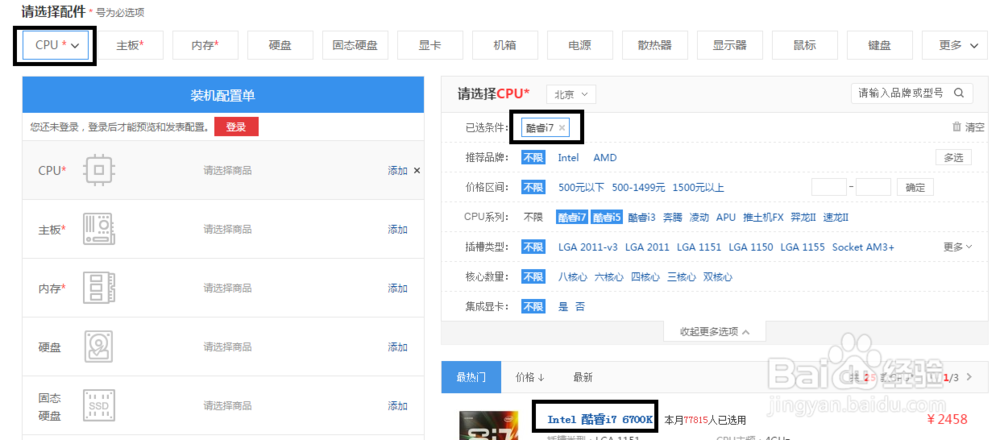The image size is (1000, 440).
Task: Click the red 登录 button
Action: (x=236, y=127)
